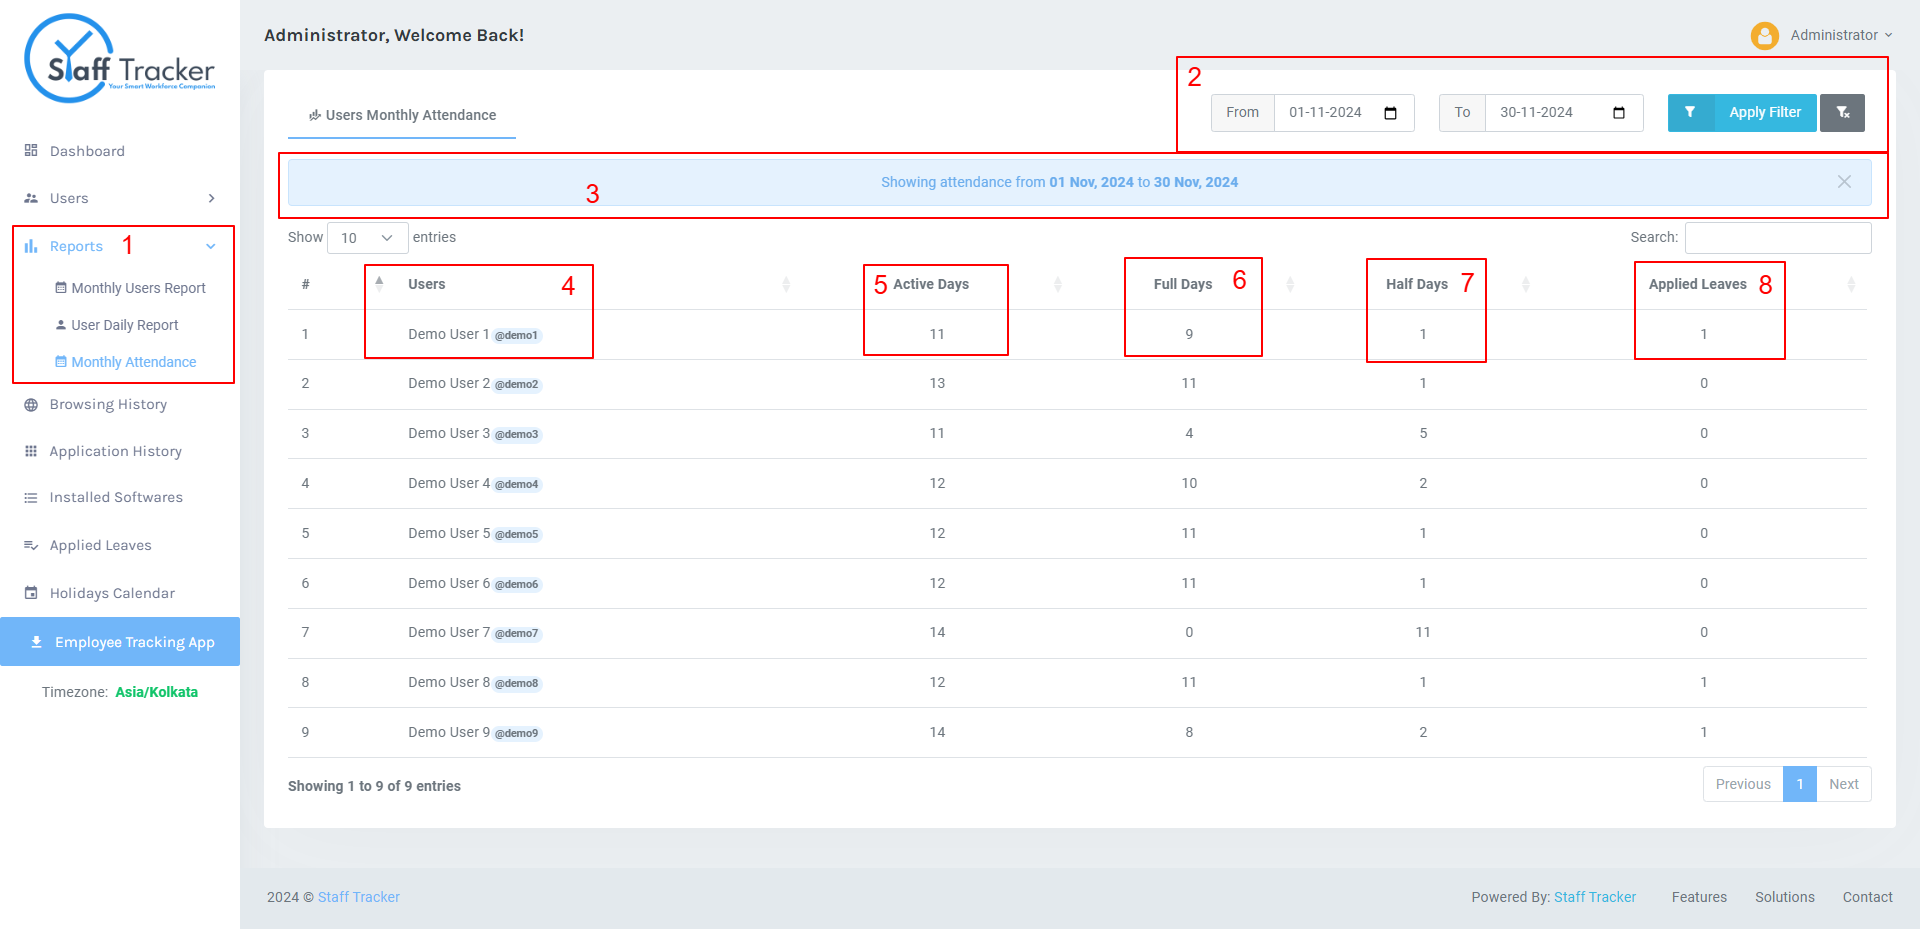Open the To date calendar picker icon
1920x929 pixels.
click(x=1619, y=113)
